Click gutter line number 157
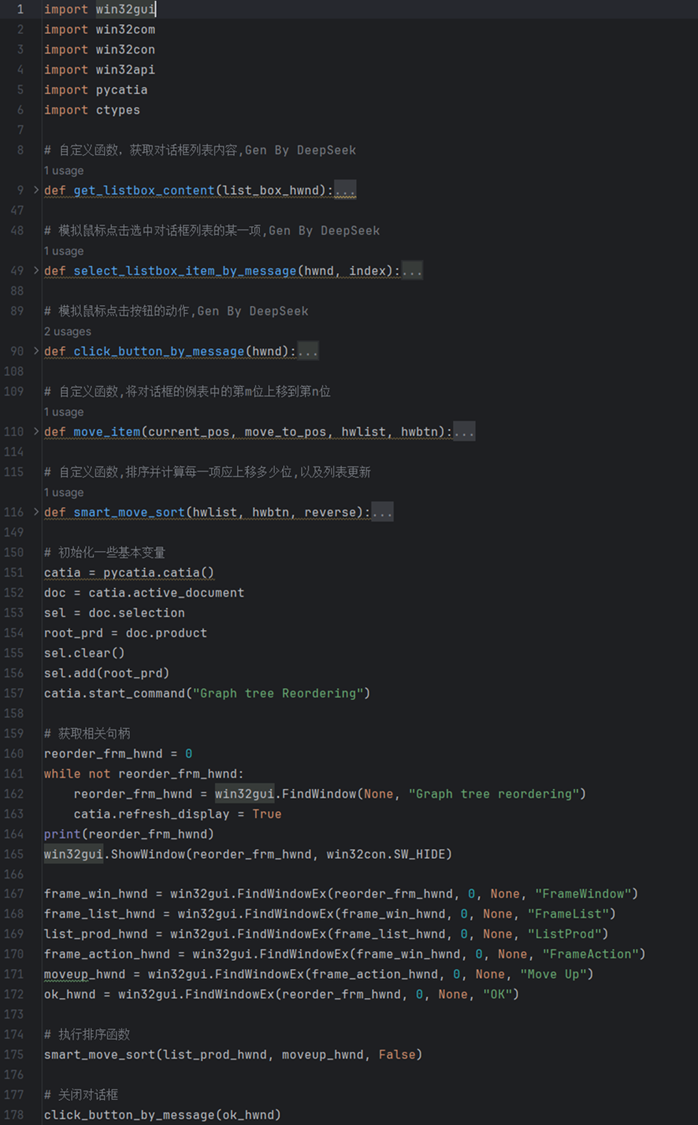 14,693
